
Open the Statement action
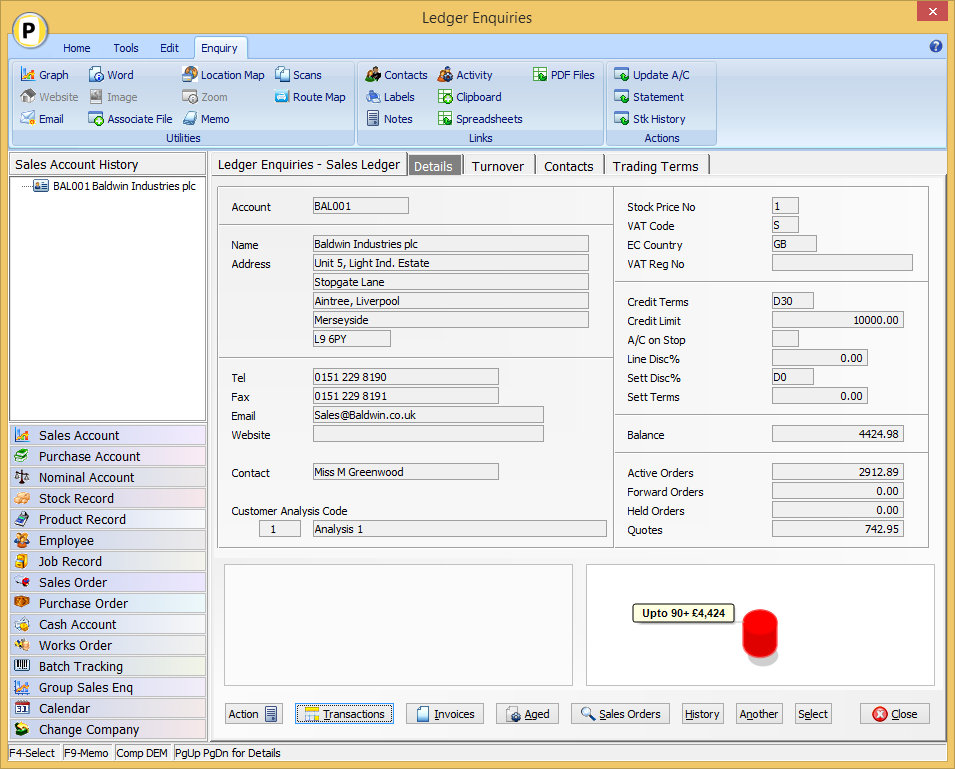pos(649,97)
